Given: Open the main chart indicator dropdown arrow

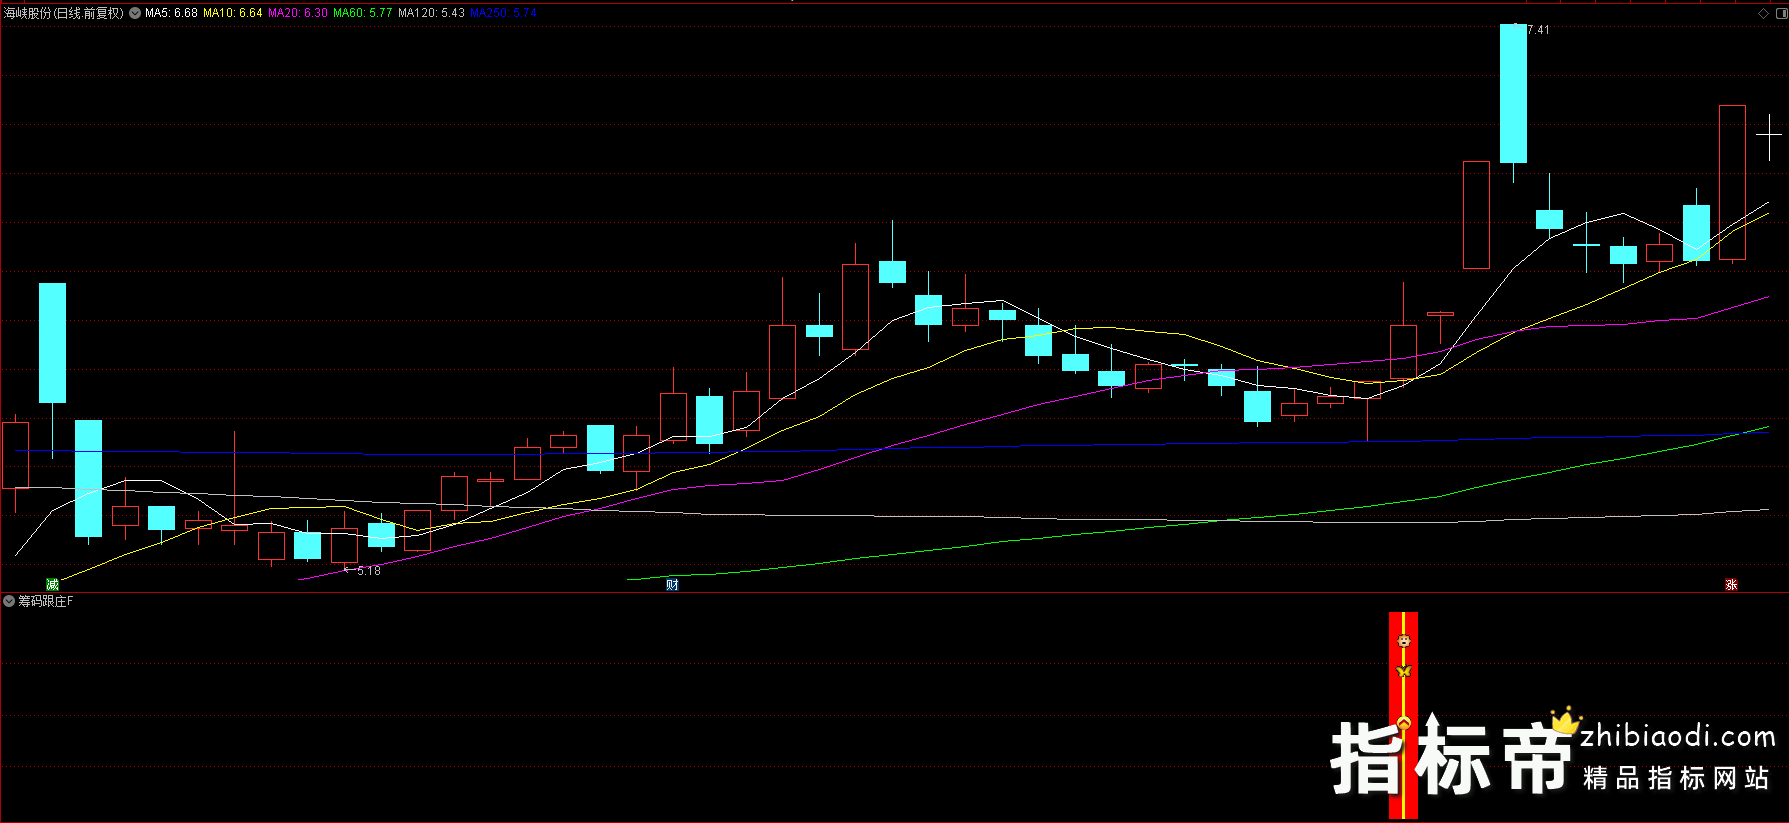Looking at the screenshot, I should pos(135,13).
